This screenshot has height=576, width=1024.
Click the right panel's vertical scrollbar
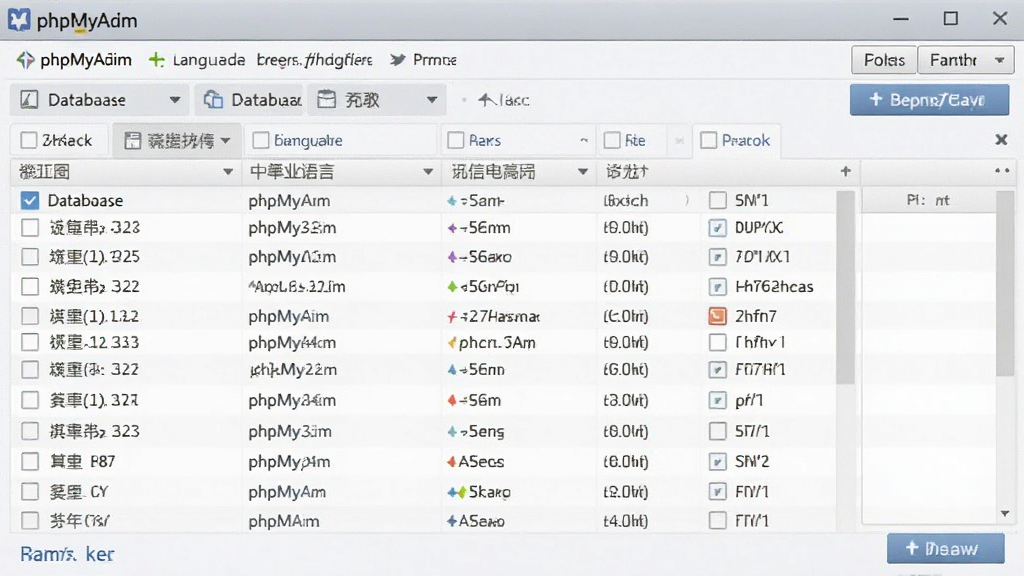click(x=1005, y=283)
